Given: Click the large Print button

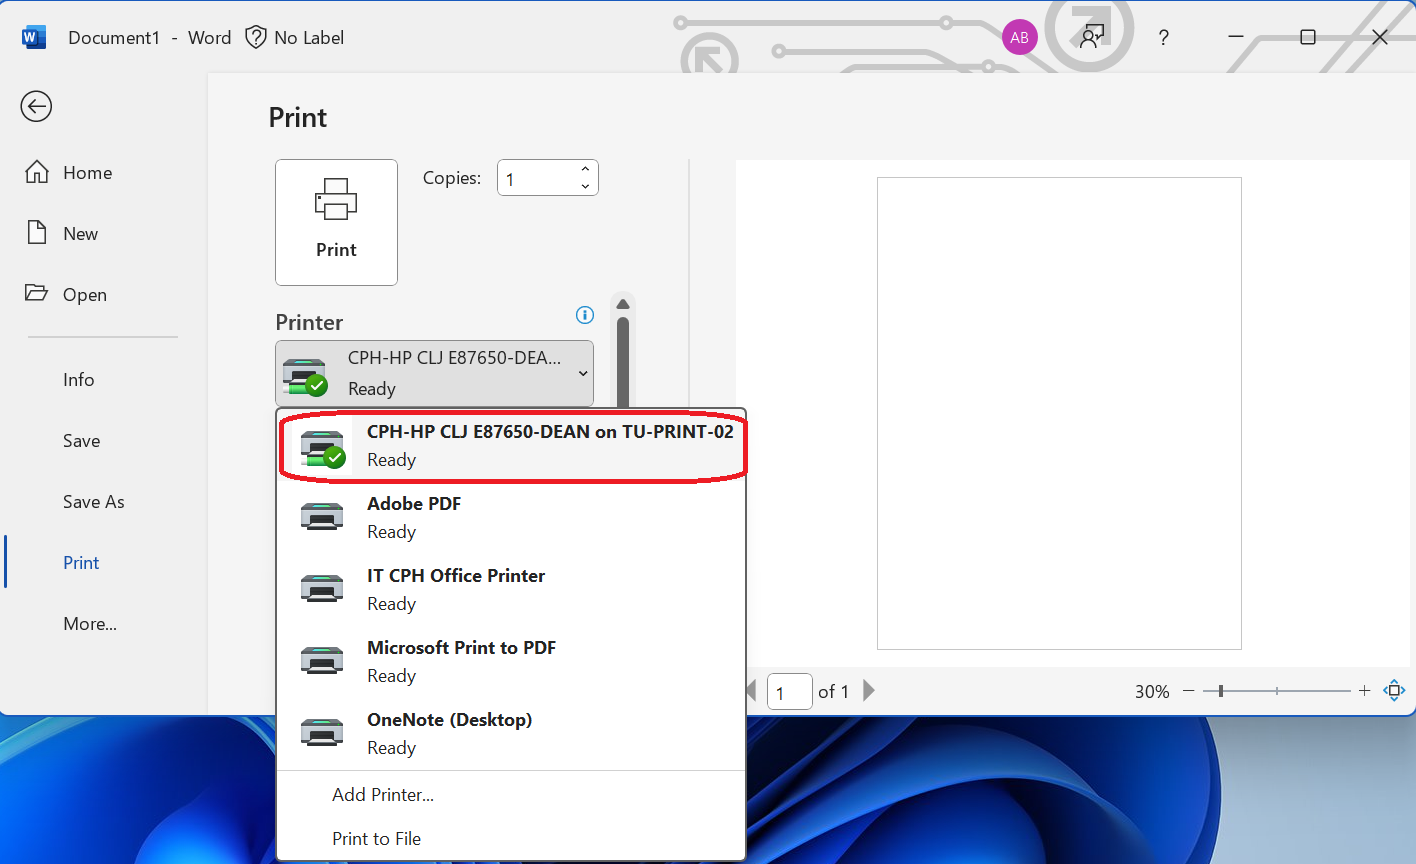Looking at the screenshot, I should click(x=336, y=222).
